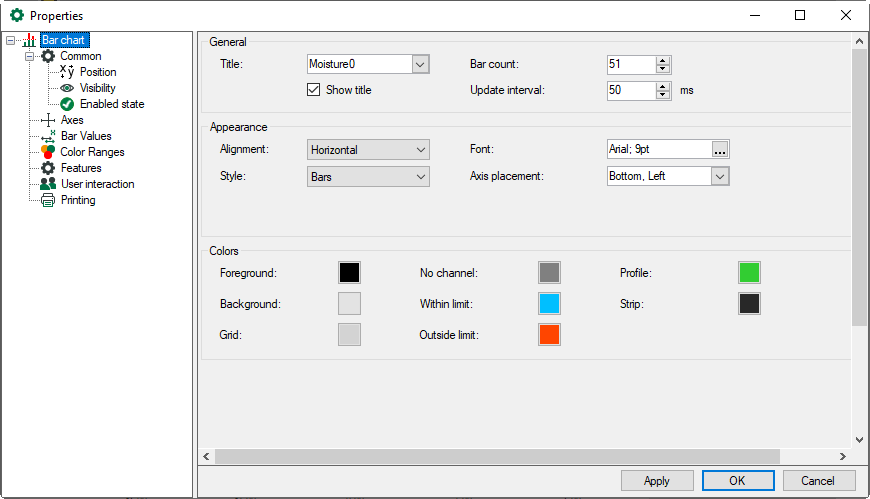Open Axes via its crosshair icon

[x=48, y=120]
